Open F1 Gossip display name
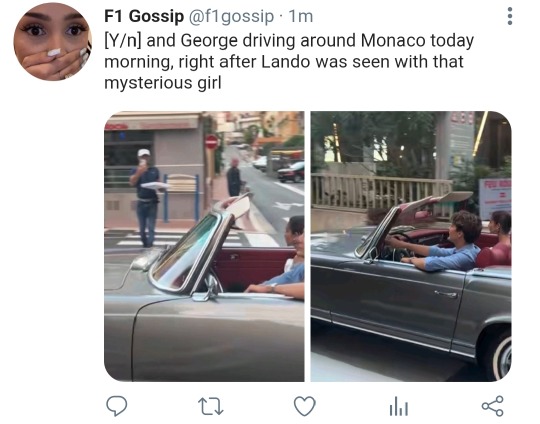540x424 pixels. [144, 16]
